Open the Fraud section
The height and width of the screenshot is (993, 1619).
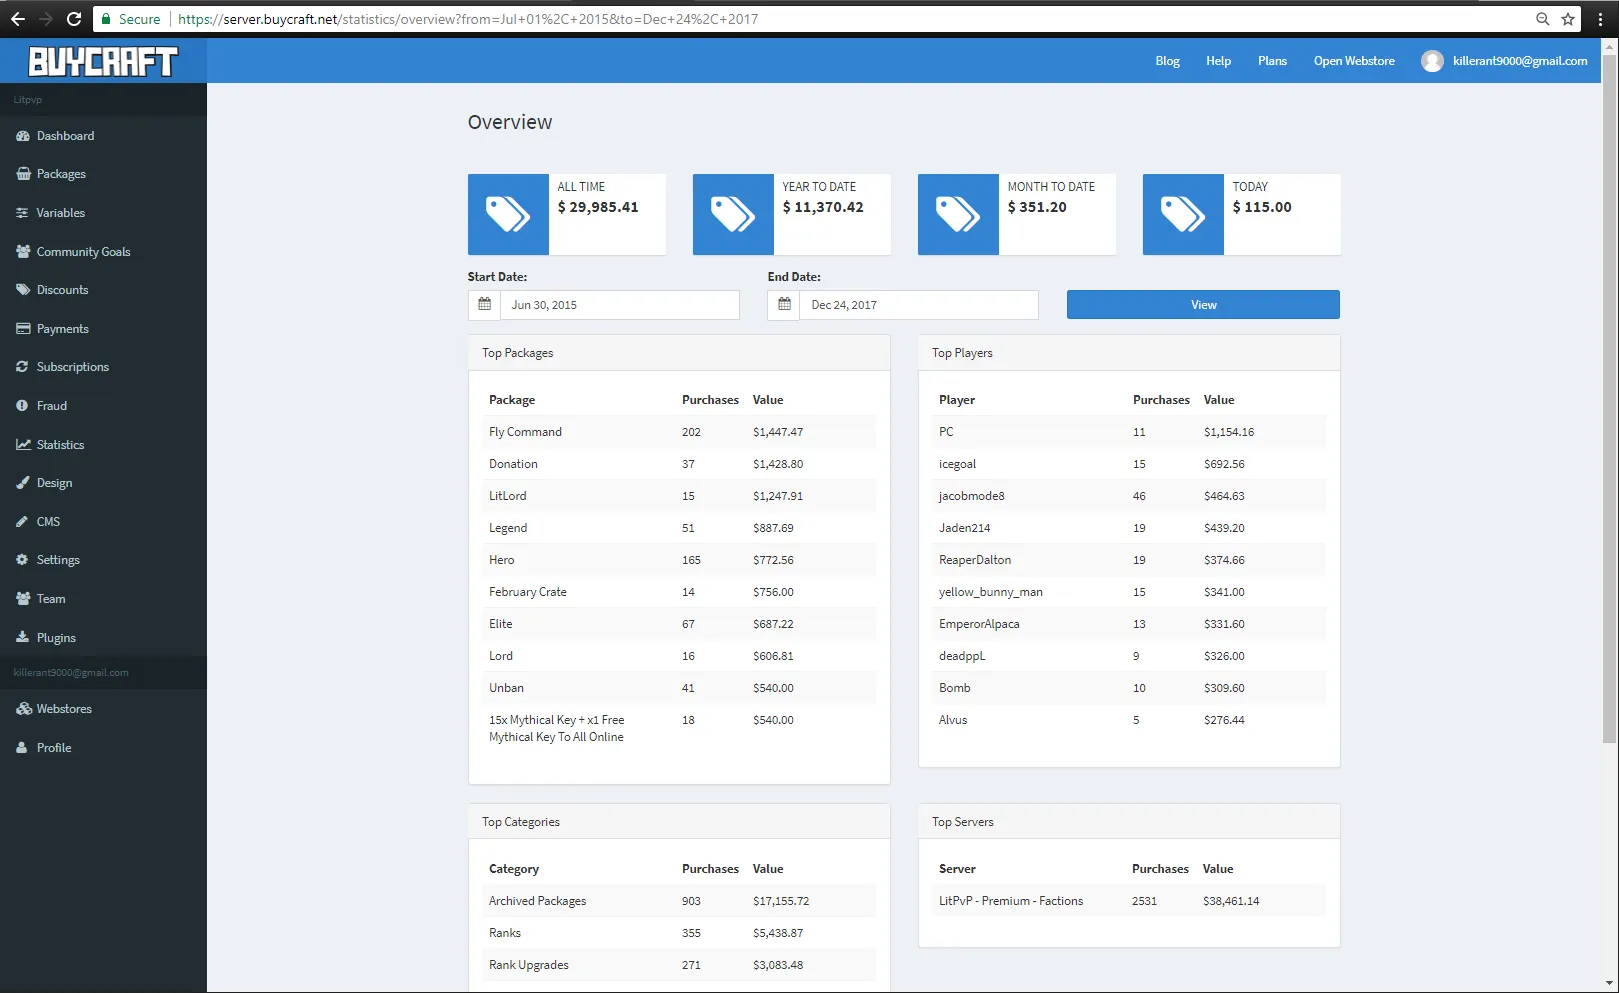(x=103, y=406)
